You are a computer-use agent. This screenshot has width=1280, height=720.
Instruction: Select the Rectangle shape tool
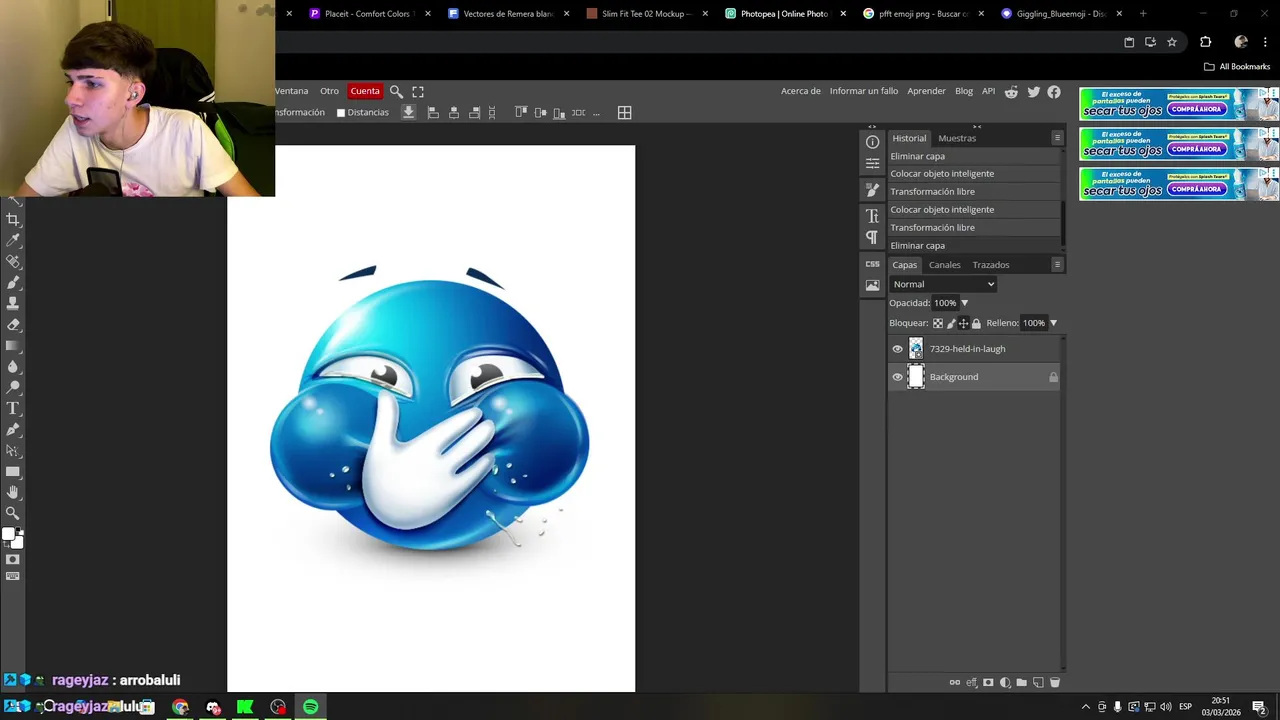13,471
